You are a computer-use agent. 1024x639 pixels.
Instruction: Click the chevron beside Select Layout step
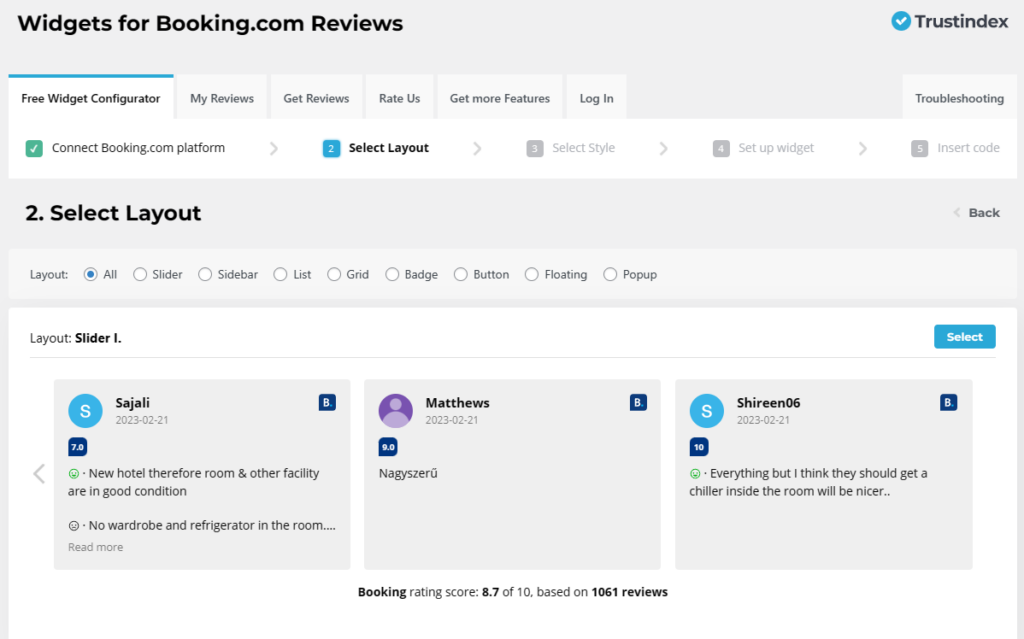[478, 147]
